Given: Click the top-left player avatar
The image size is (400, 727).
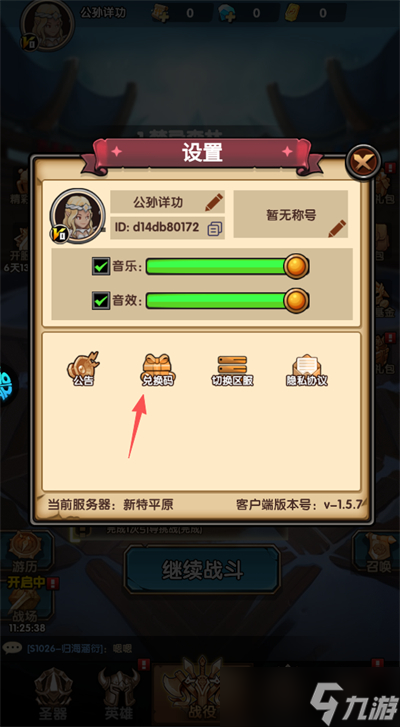Looking at the screenshot, I should [47, 25].
